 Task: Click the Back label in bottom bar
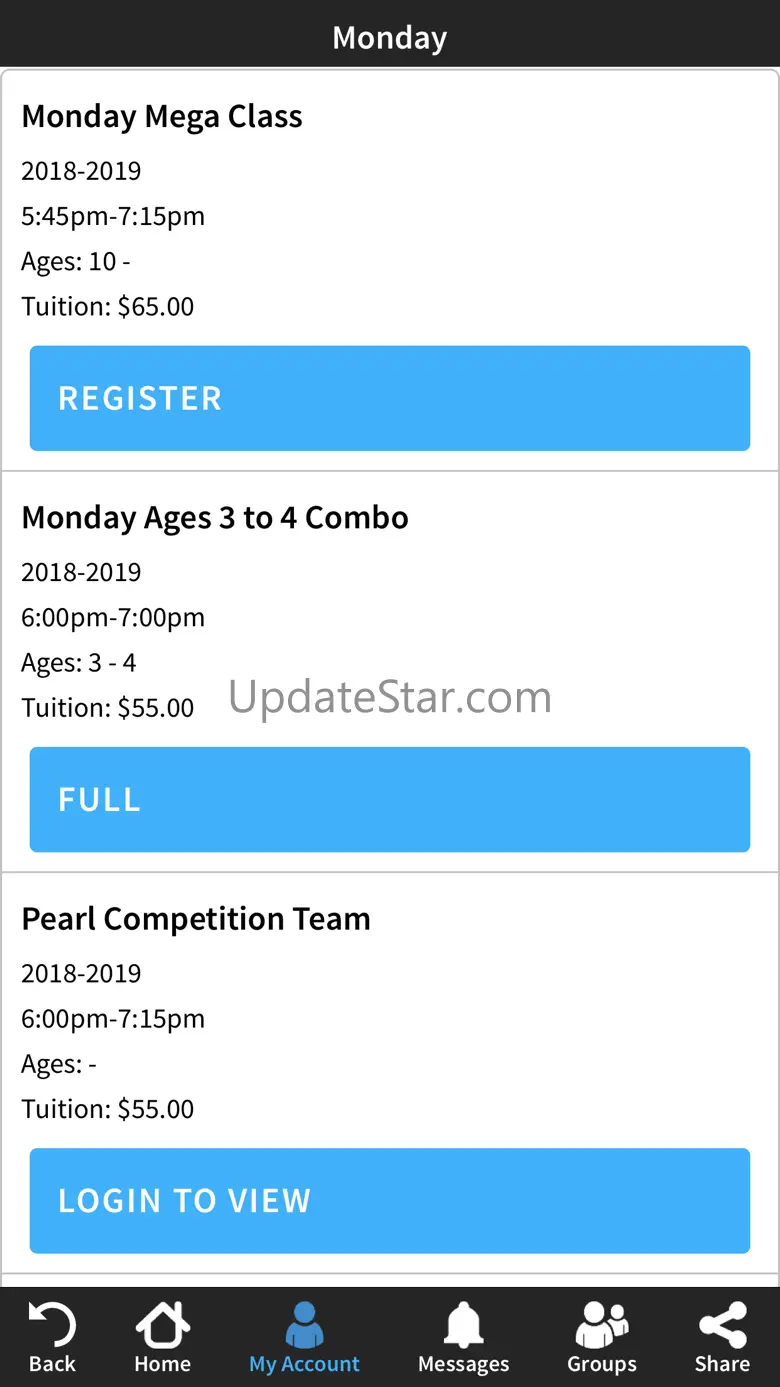coord(52,1364)
